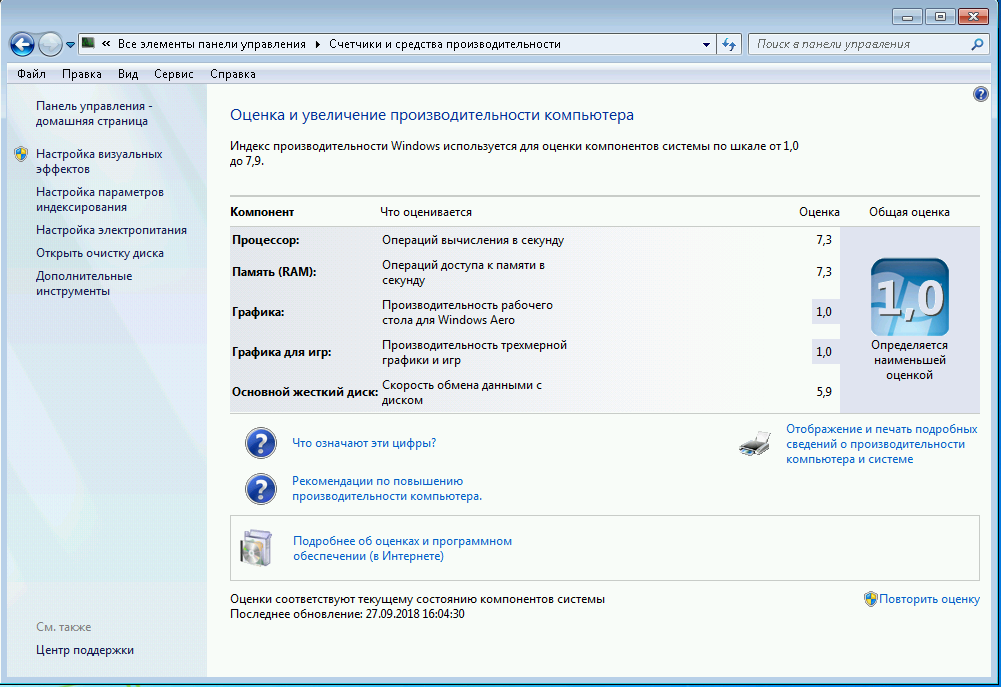Expand the arrow after 'Все элементы панели управления'
The height and width of the screenshot is (687, 1001).
tap(317, 44)
